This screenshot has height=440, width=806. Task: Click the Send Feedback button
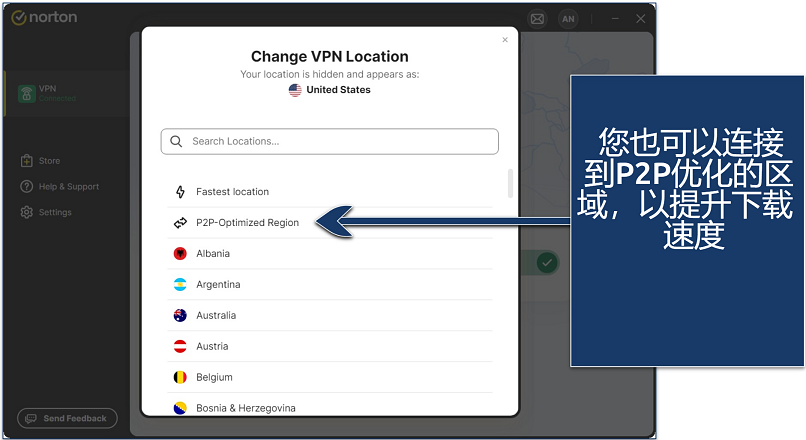(x=67, y=418)
